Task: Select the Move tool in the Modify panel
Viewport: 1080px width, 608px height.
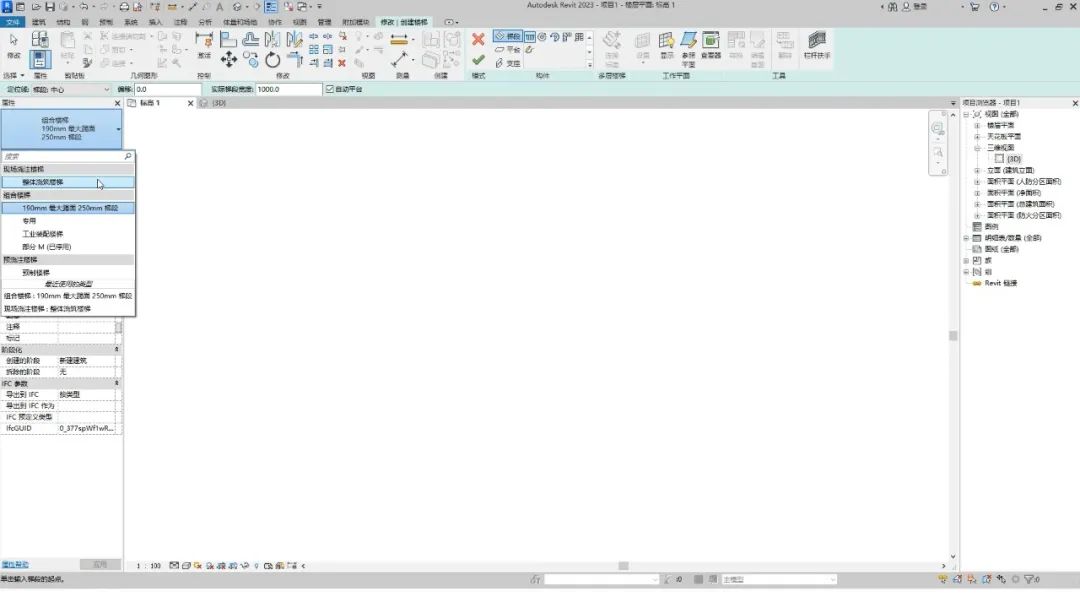Action: [x=229, y=60]
